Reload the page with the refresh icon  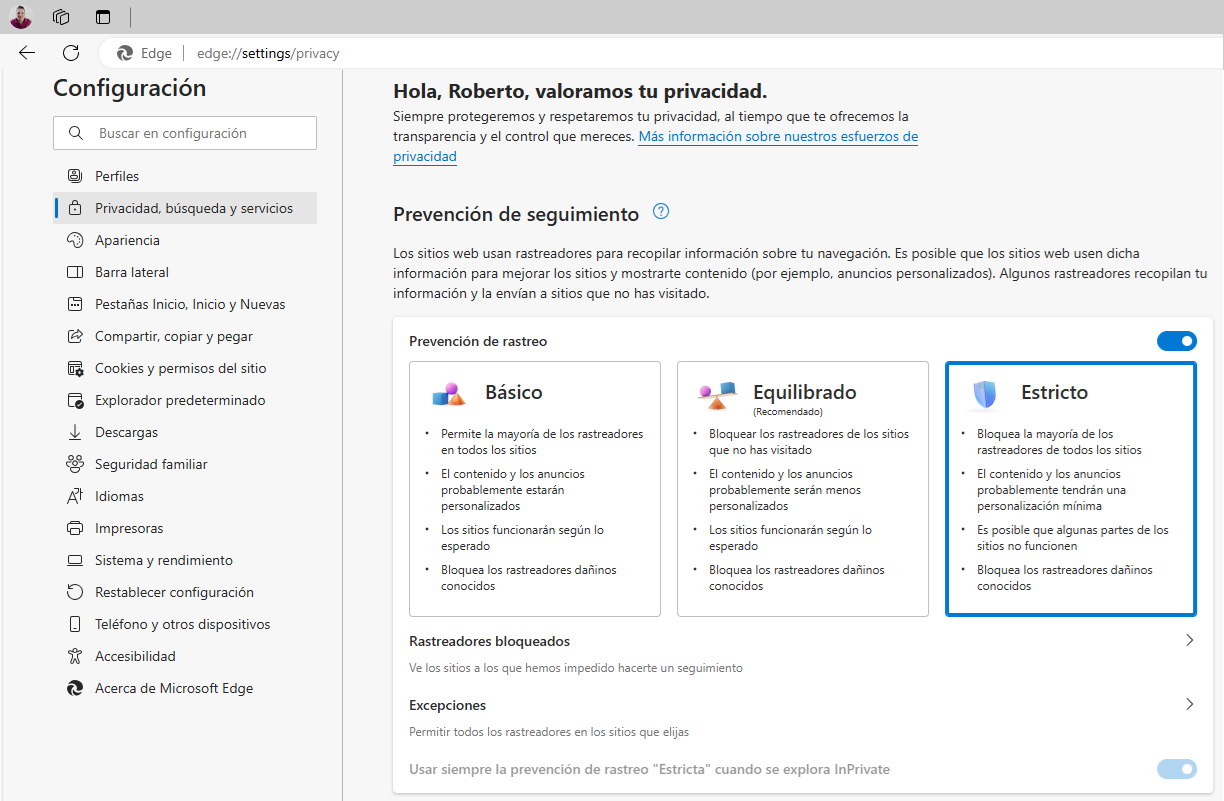[x=71, y=53]
